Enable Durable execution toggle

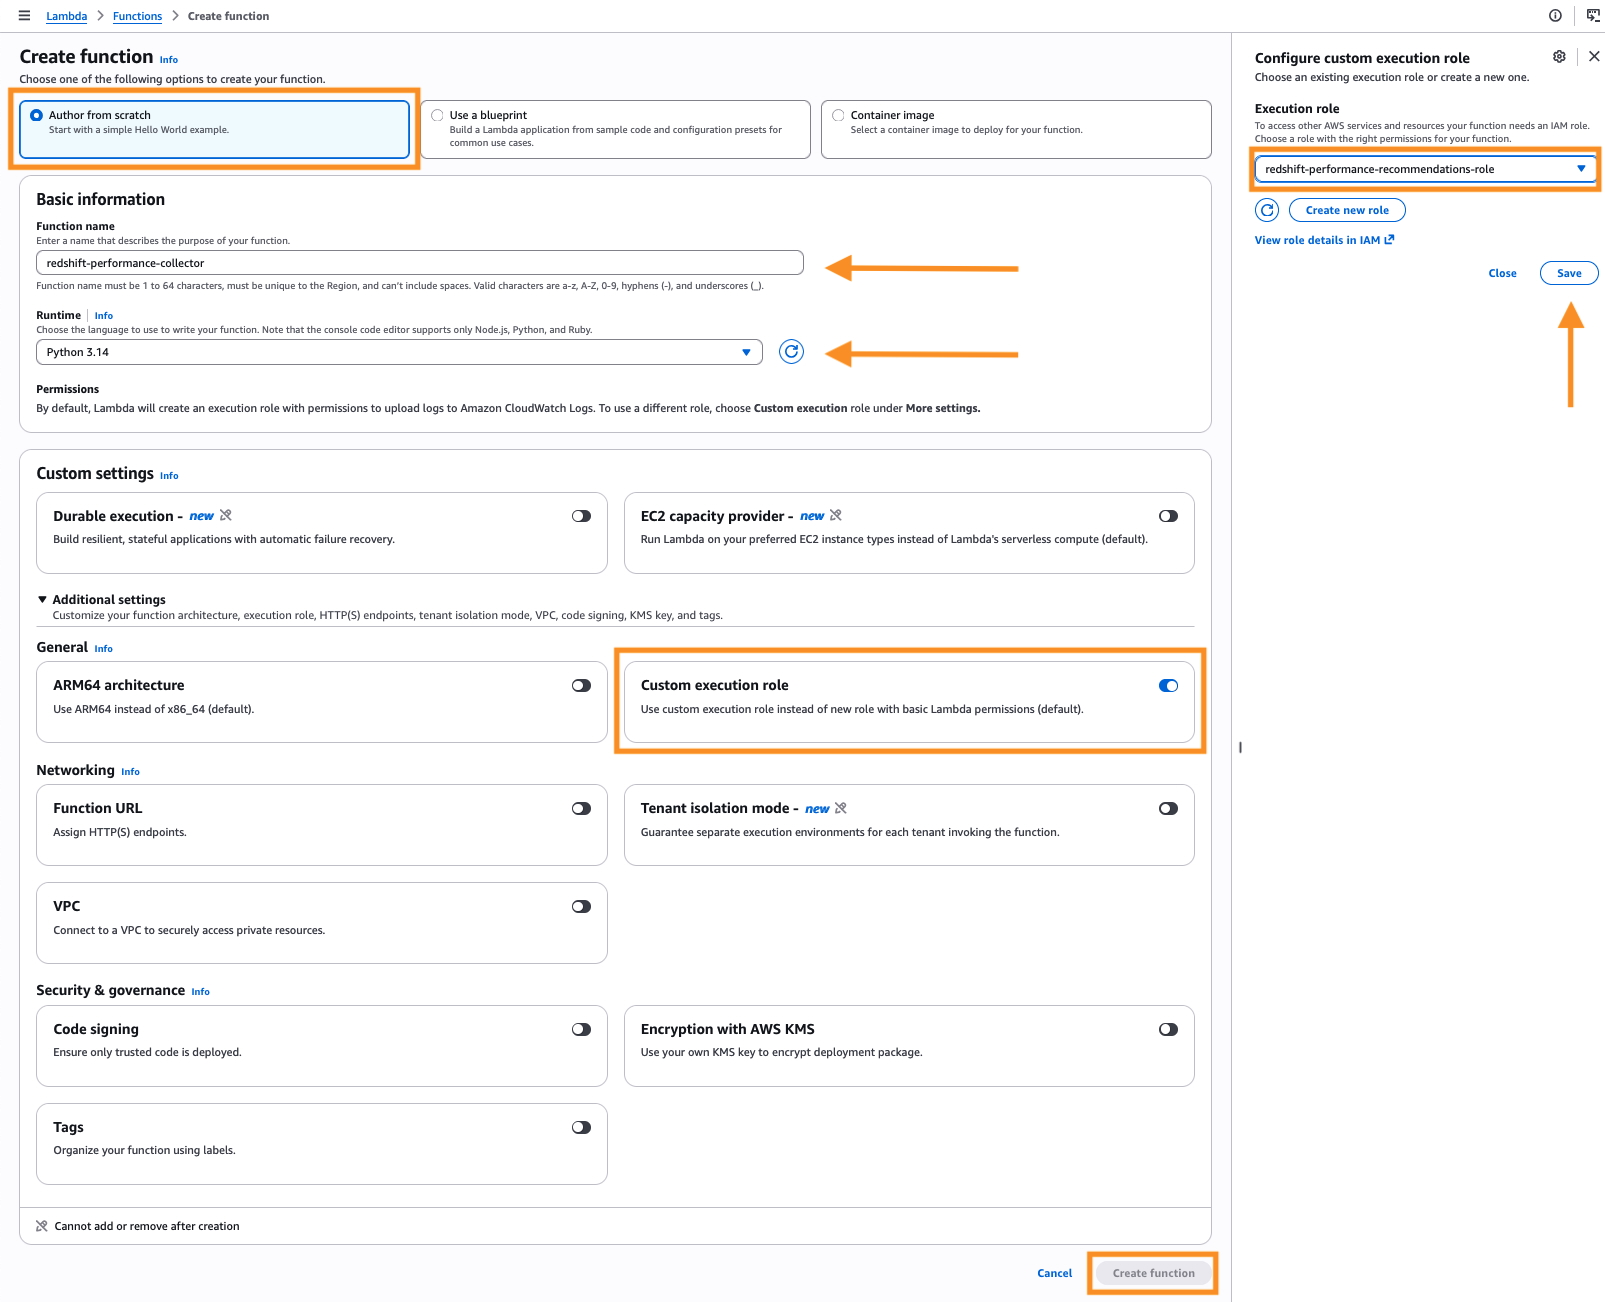point(581,516)
